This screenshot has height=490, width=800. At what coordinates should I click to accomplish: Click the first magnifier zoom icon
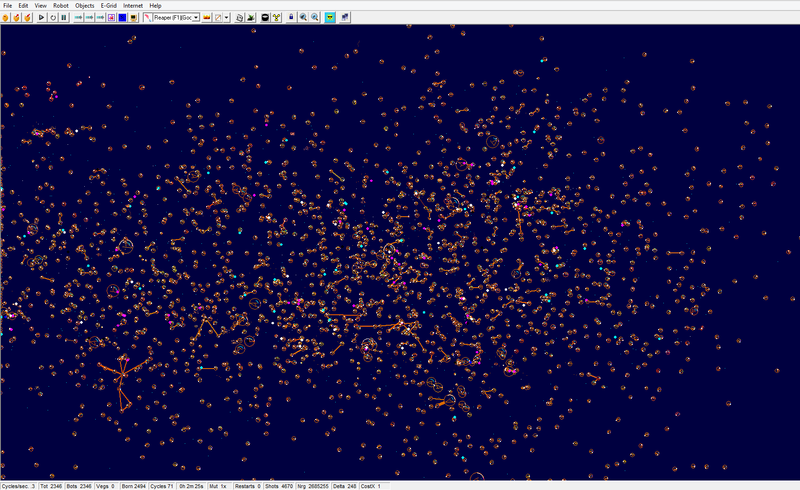[x=303, y=17]
